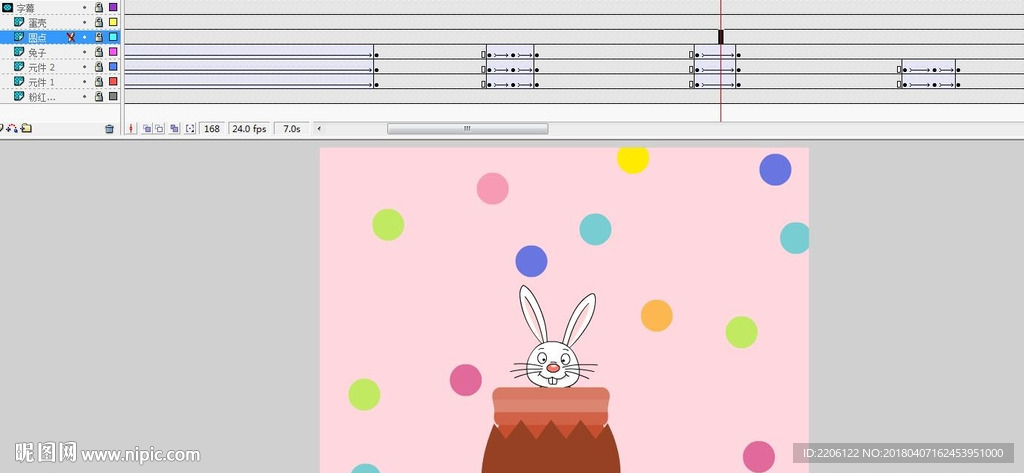This screenshot has width=1024, height=473.
Task: Toggle lock on the 元件 1 layer
Action: click(x=99, y=82)
